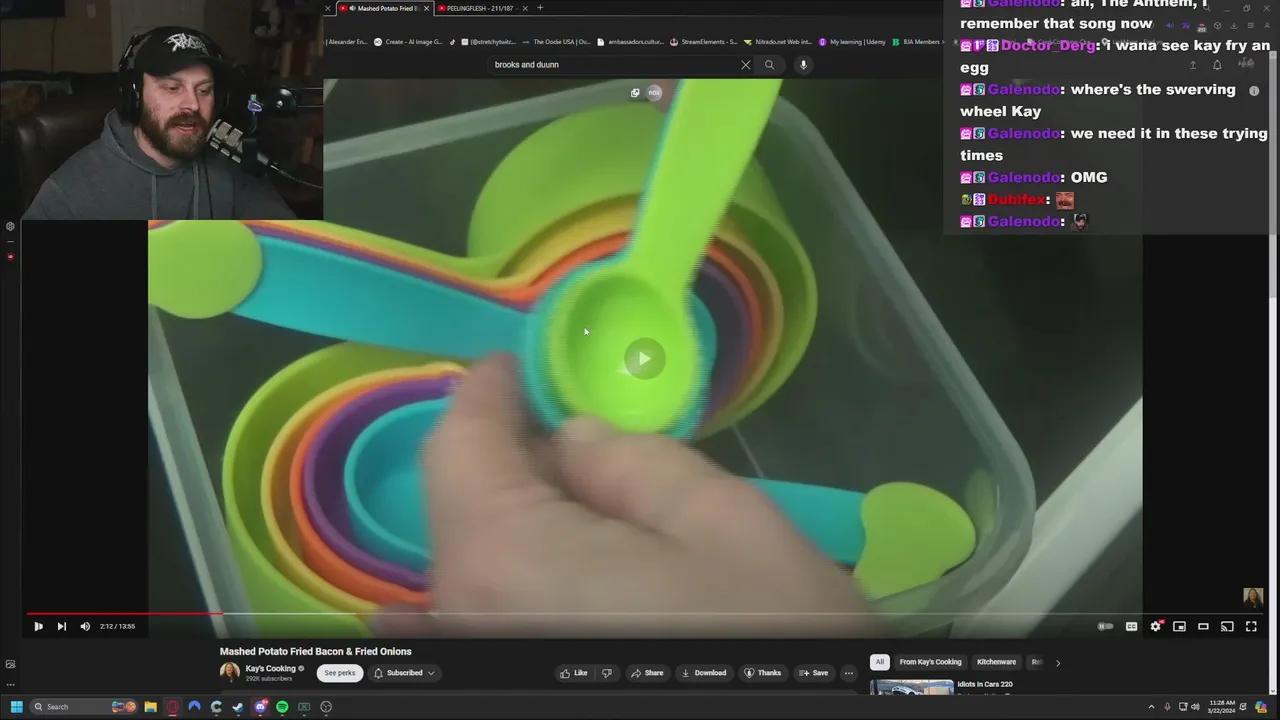Click the Cast icon on the player
The height and width of the screenshot is (720, 1280).
[x=1227, y=626]
